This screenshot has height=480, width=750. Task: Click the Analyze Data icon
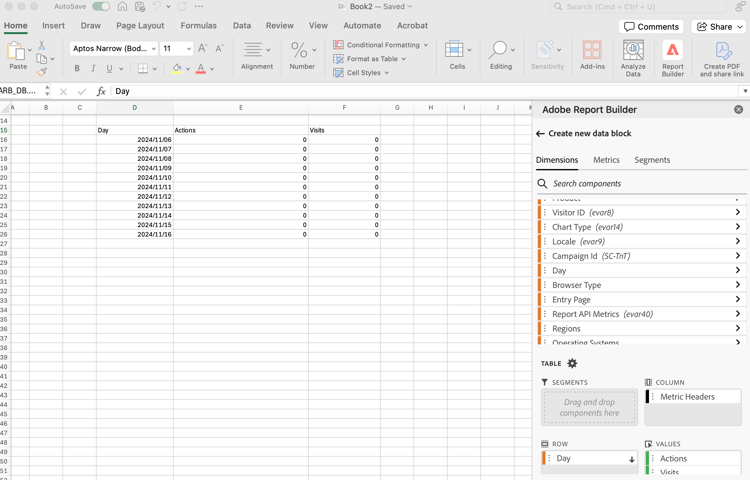click(x=633, y=50)
